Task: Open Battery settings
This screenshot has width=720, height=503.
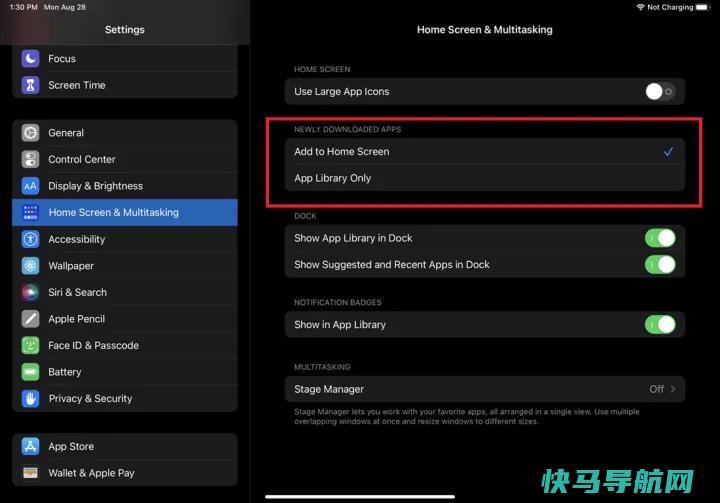Action: tap(125, 372)
